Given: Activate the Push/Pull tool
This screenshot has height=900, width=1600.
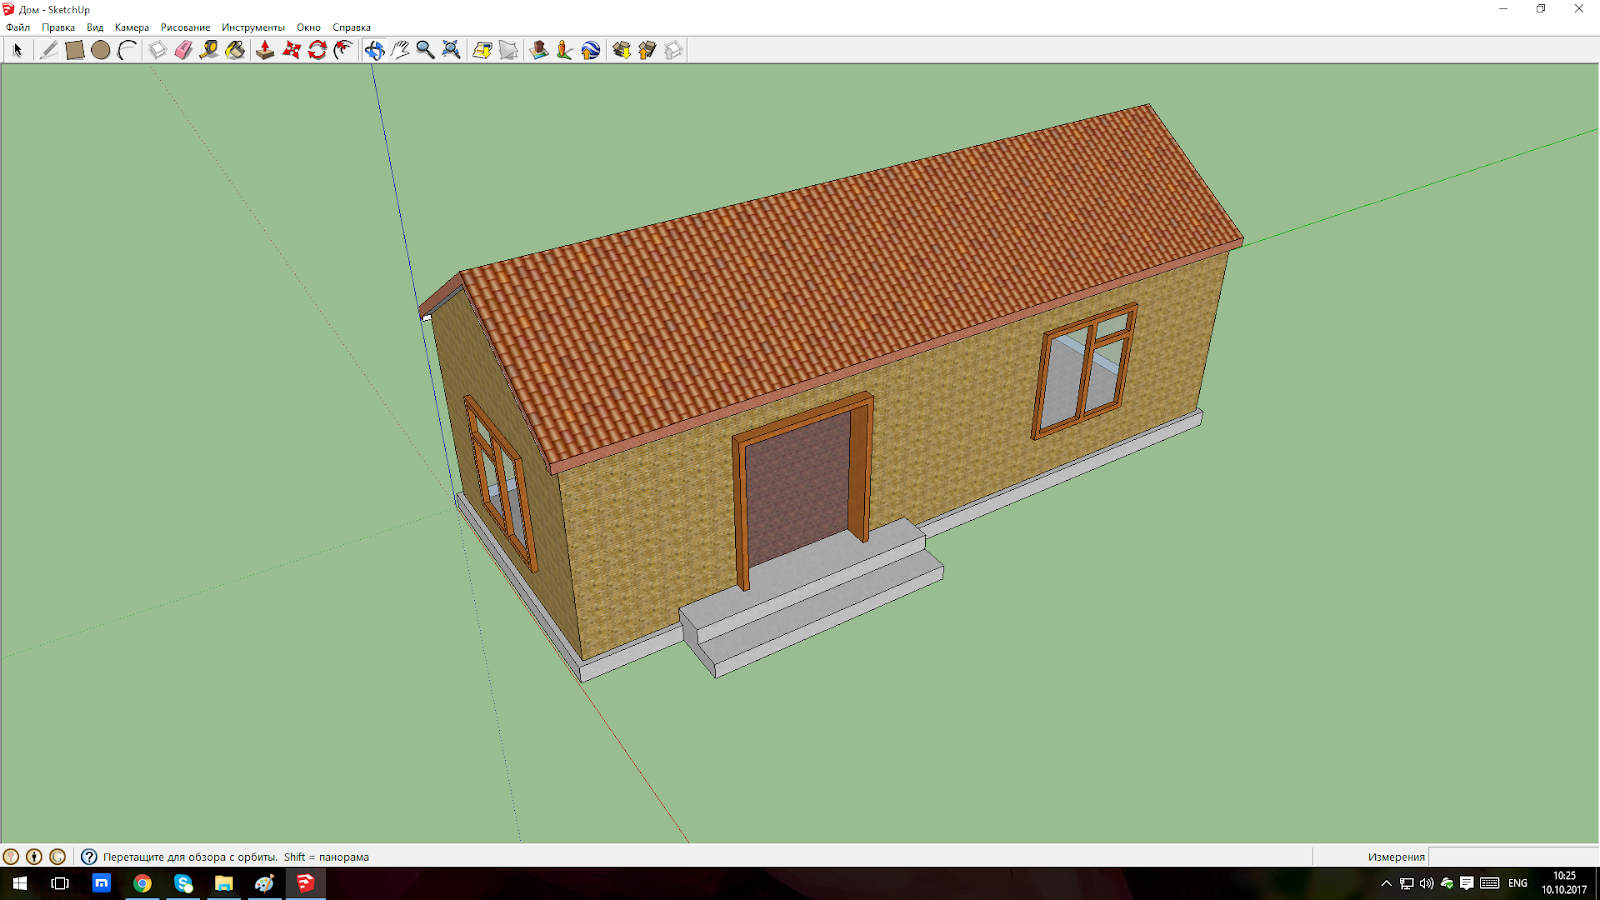Looking at the screenshot, I should pyautogui.click(x=265, y=50).
